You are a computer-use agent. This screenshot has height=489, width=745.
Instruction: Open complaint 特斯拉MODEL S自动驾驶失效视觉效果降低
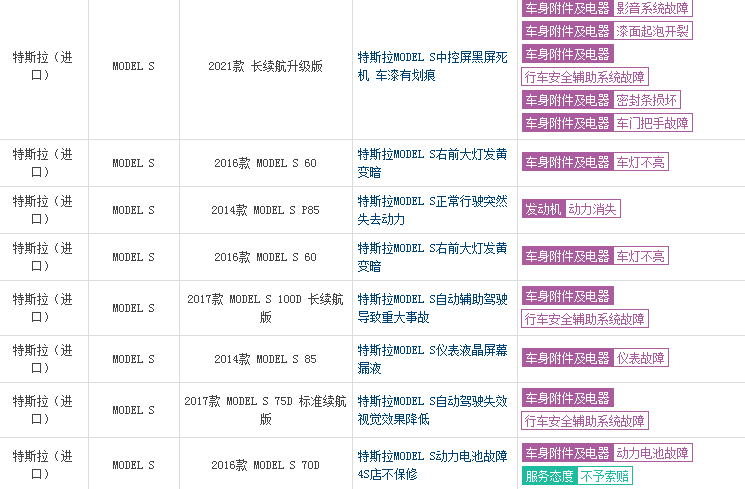click(432, 410)
